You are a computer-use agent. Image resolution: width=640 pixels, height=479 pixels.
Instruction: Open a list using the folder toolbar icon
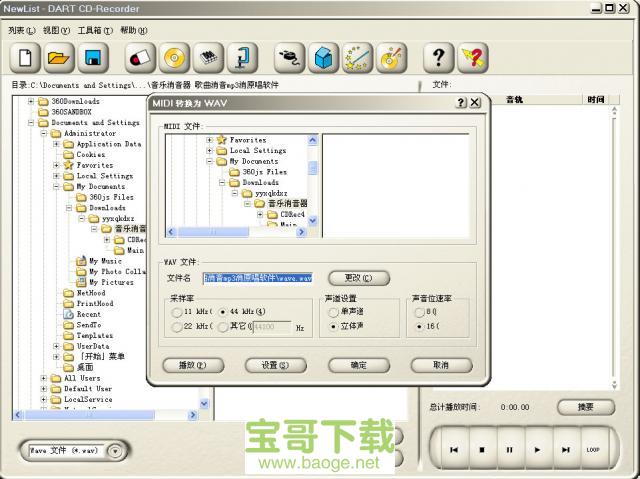tap(59, 58)
